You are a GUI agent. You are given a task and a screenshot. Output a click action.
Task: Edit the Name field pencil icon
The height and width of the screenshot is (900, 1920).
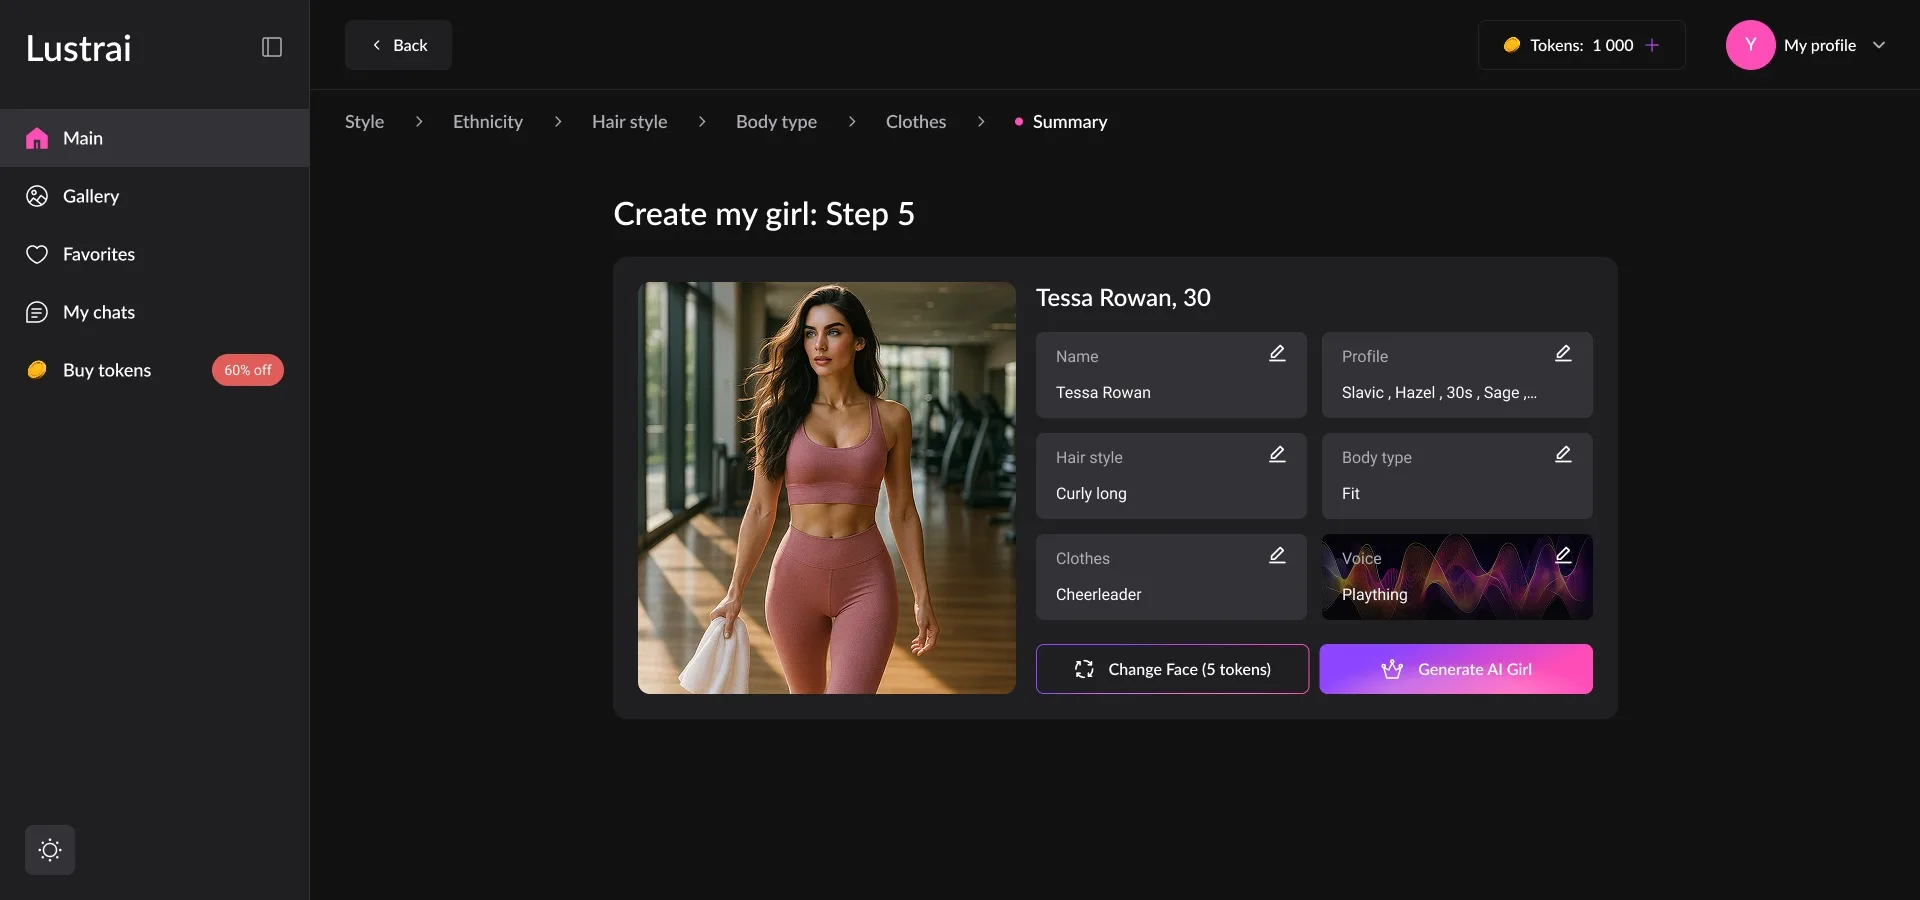point(1277,354)
